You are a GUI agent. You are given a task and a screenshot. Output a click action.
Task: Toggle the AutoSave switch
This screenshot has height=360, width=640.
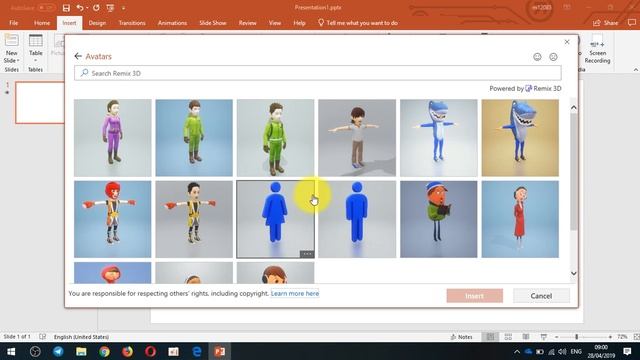pyautogui.click(x=46, y=8)
